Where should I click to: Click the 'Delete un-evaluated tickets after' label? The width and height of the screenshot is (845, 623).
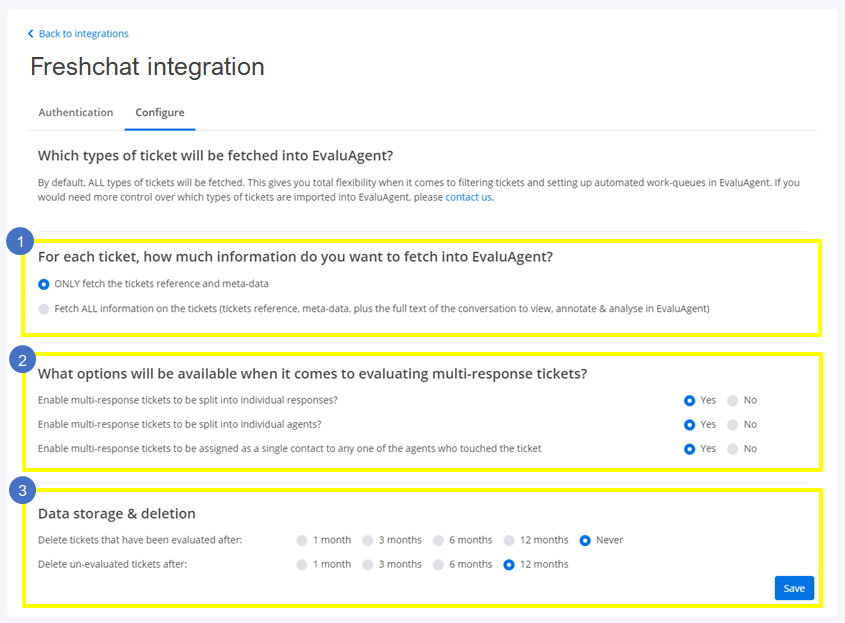coord(113,564)
